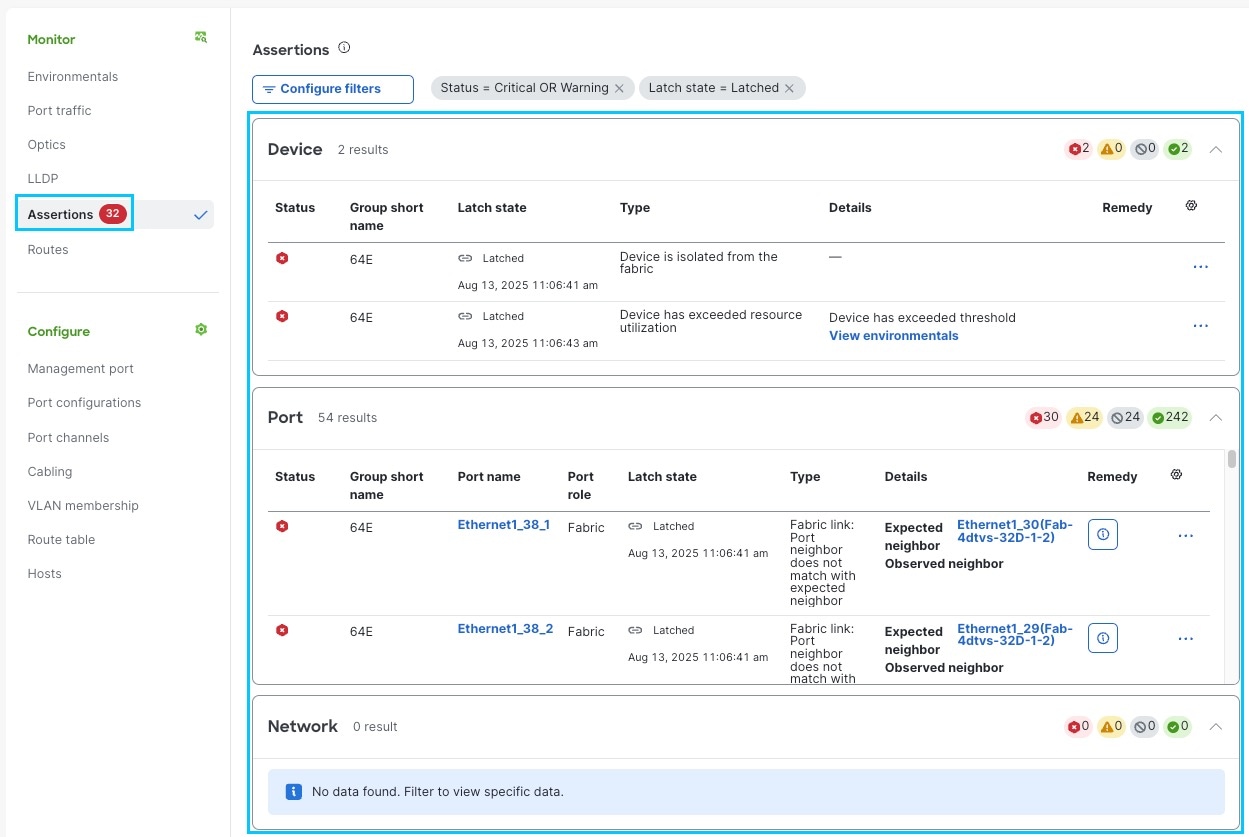Click the Port name column header
This screenshot has height=837, width=1249.
(489, 477)
